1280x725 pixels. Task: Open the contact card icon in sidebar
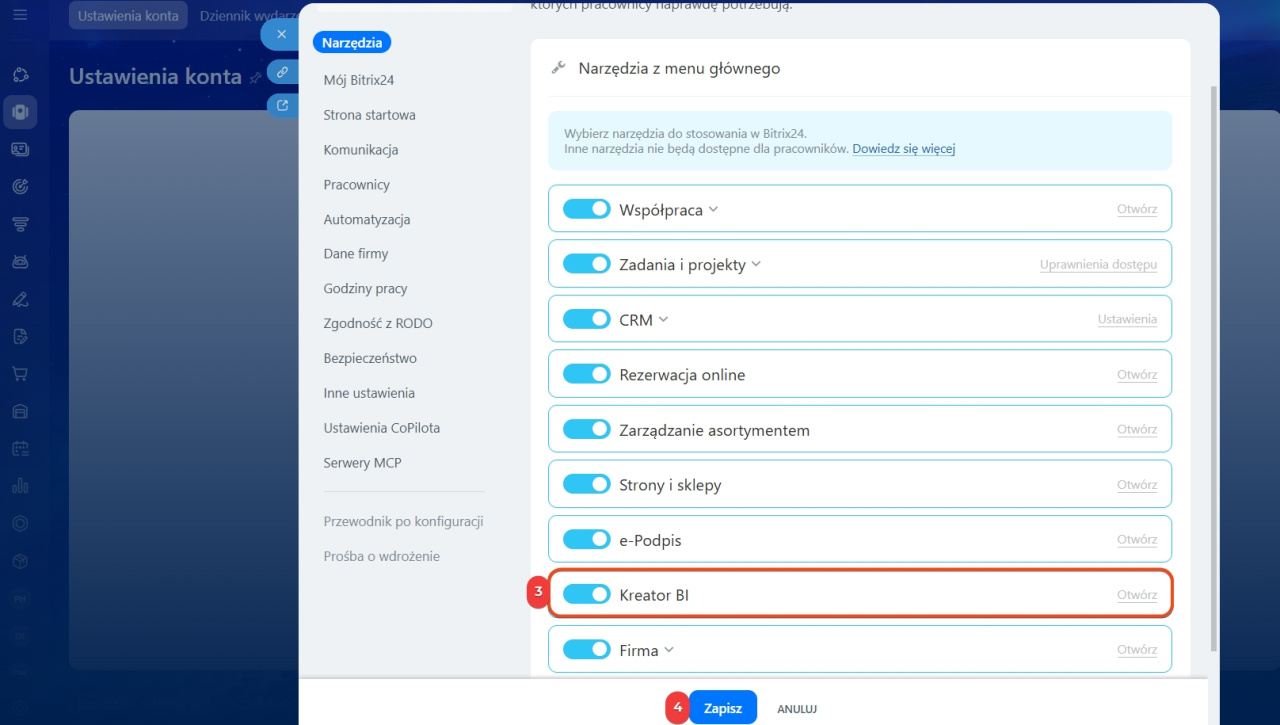tap(20, 149)
